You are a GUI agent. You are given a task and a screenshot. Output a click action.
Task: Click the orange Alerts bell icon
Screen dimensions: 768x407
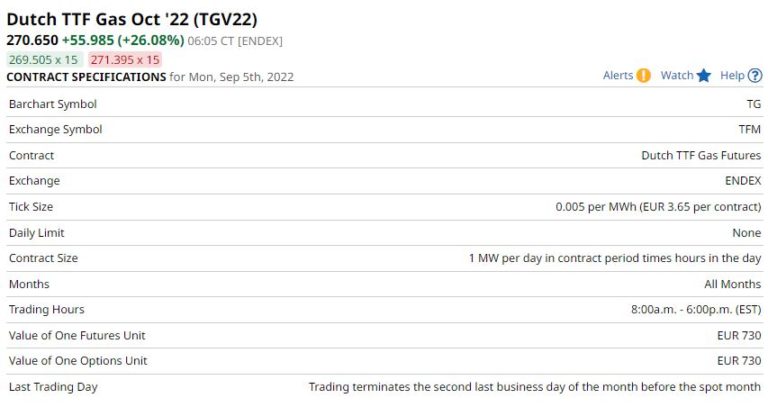[643, 76]
